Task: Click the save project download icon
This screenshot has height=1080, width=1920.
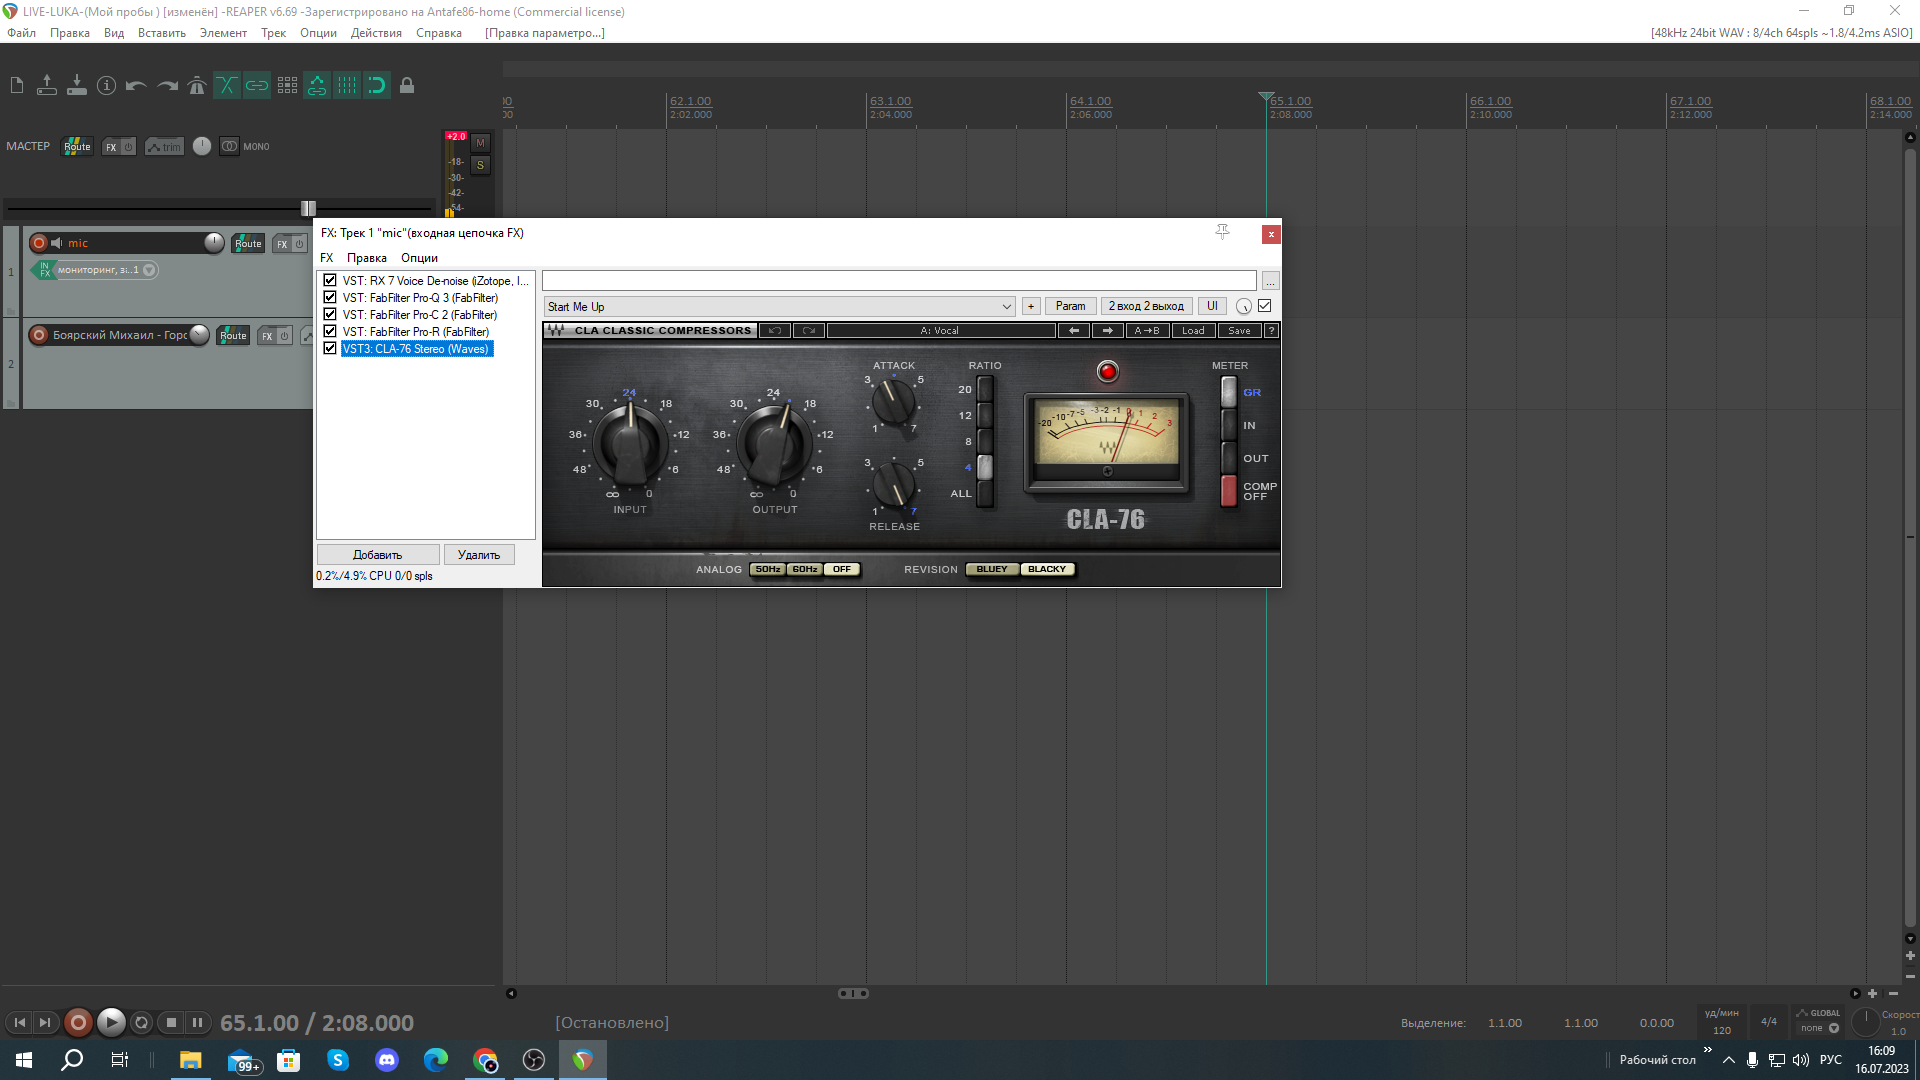Action: point(77,86)
